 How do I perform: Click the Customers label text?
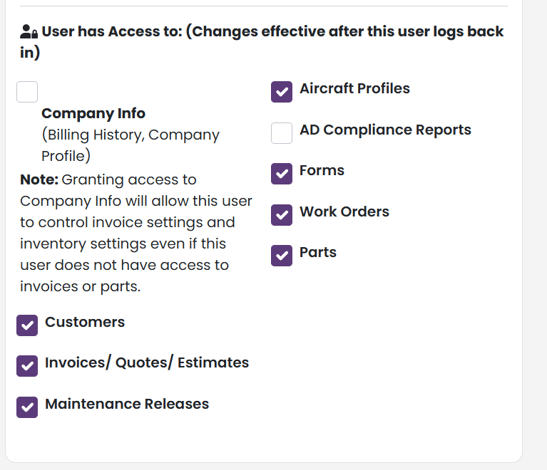85,322
